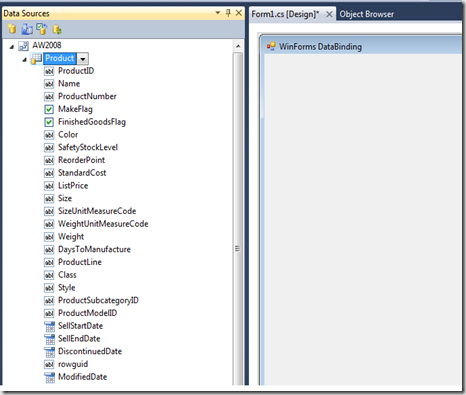Close the Data Sources panel

click(x=239, y=13)
